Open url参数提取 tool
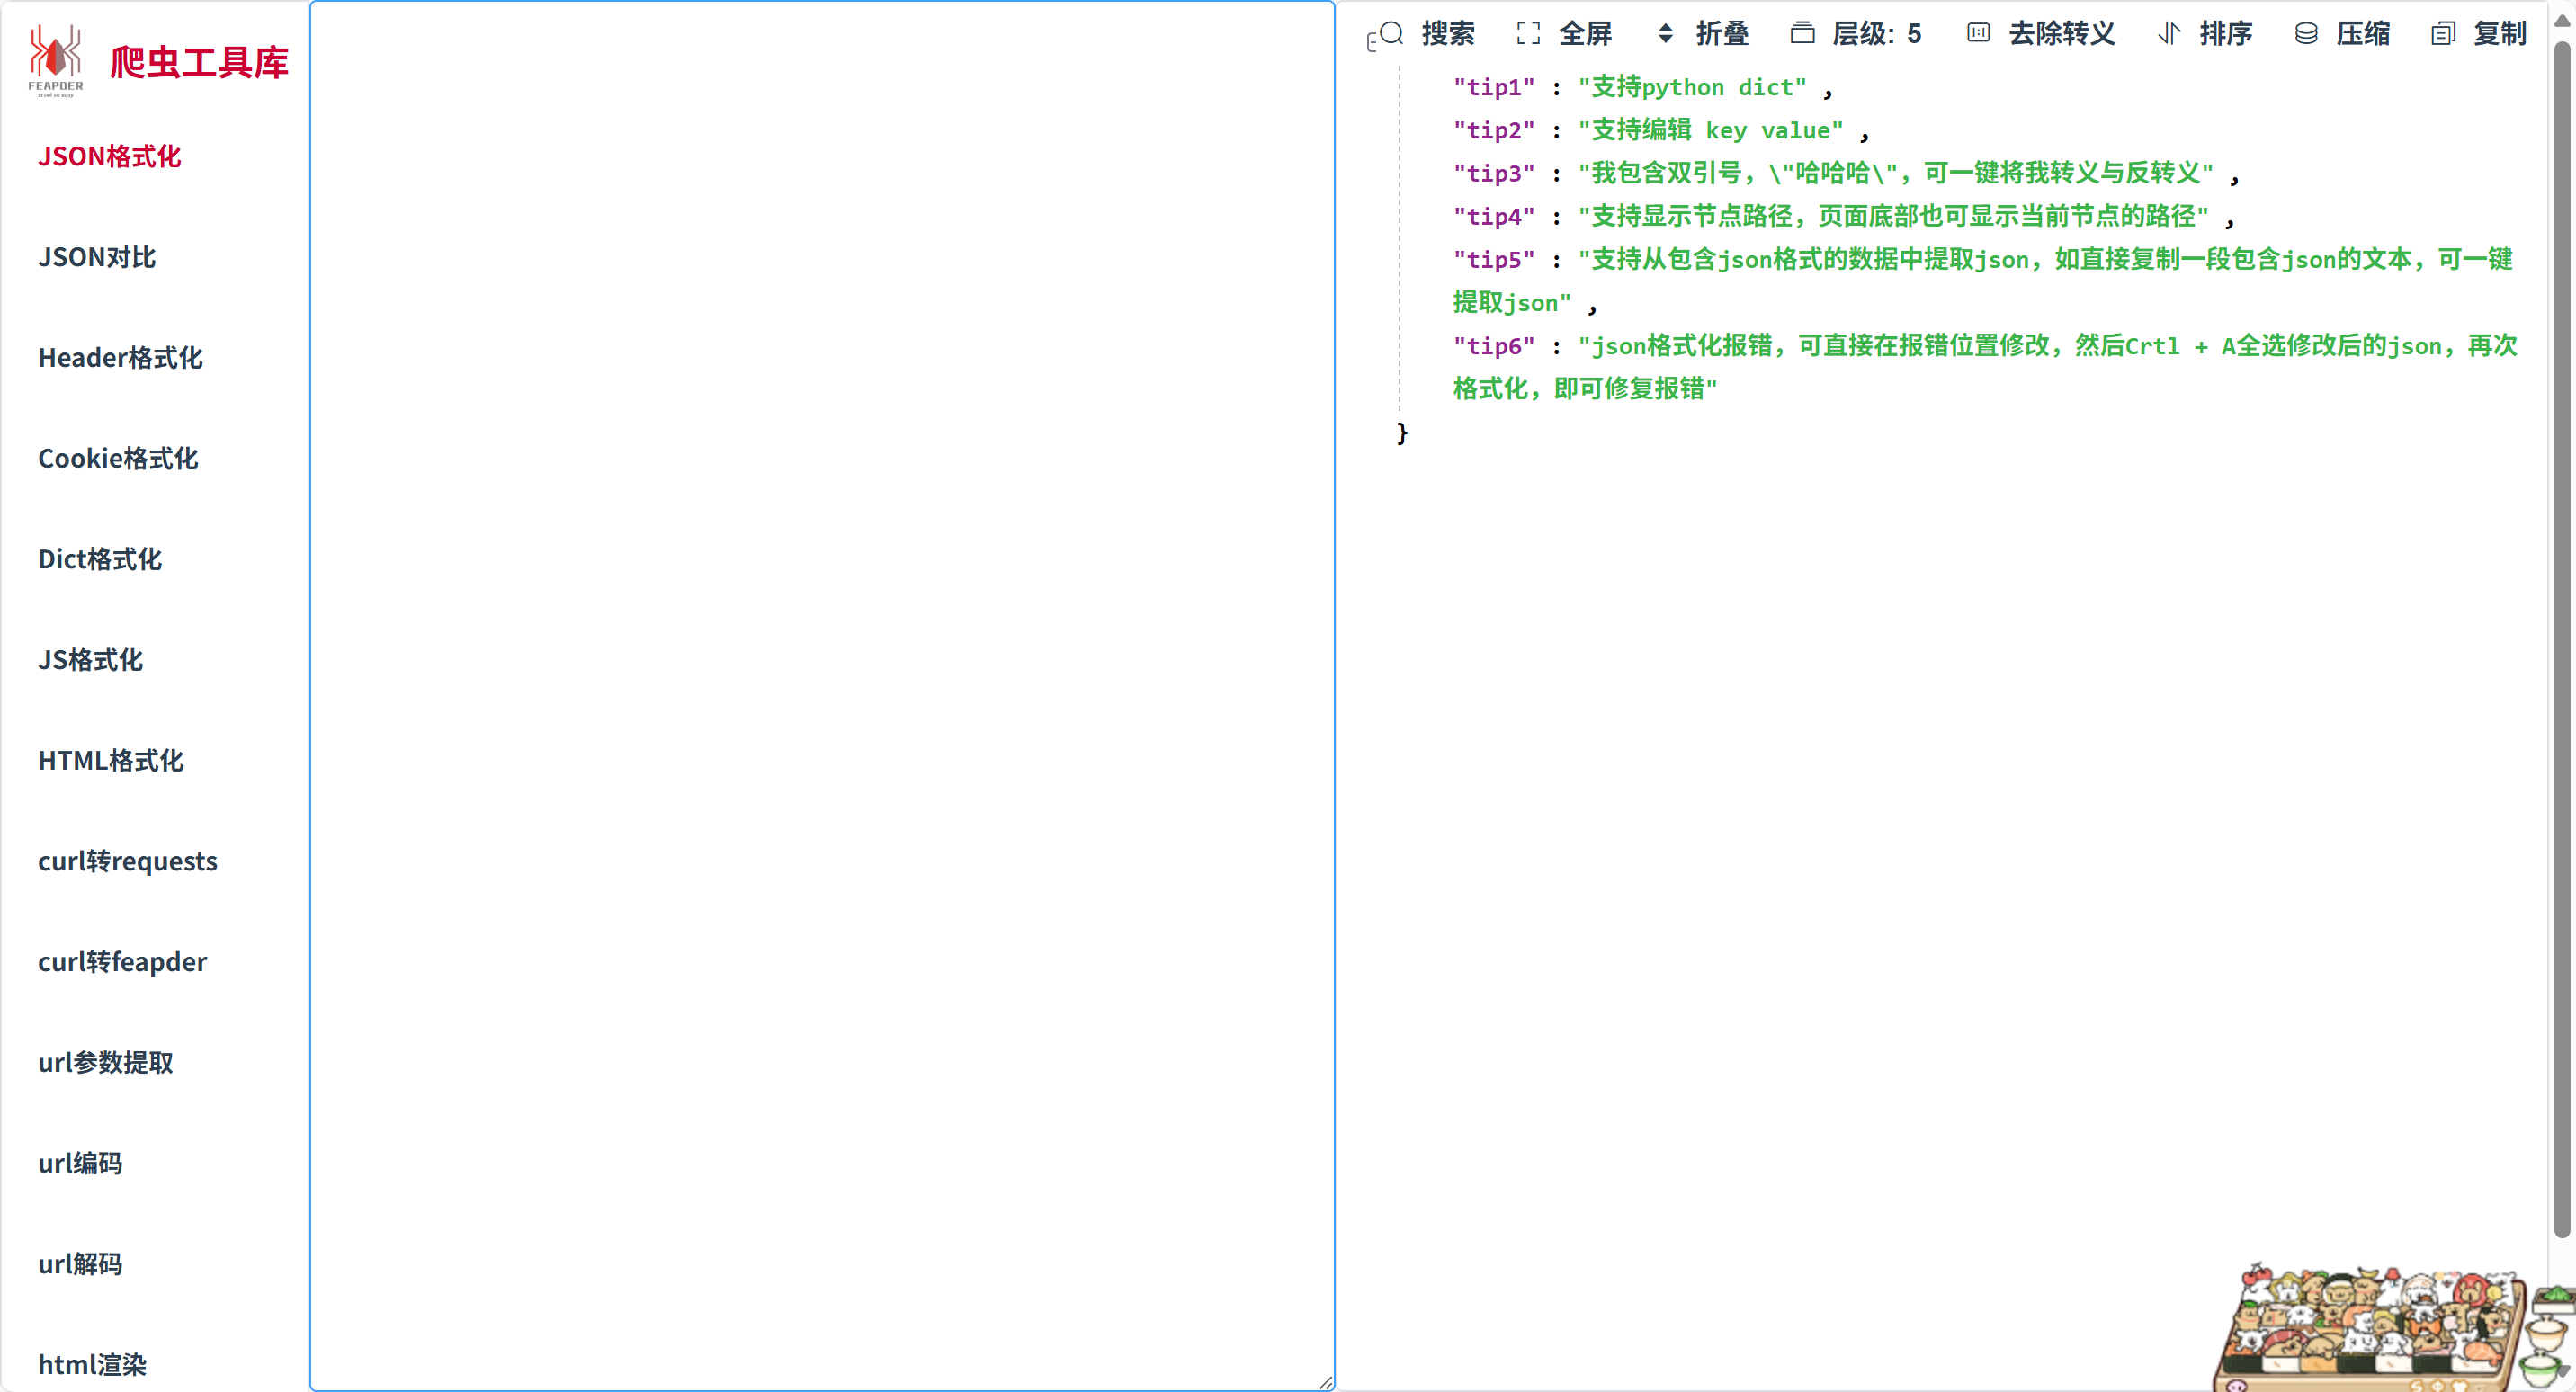Viewport: 2576px width, 1392px height. pyautogui.click(x=106, y=1063)
